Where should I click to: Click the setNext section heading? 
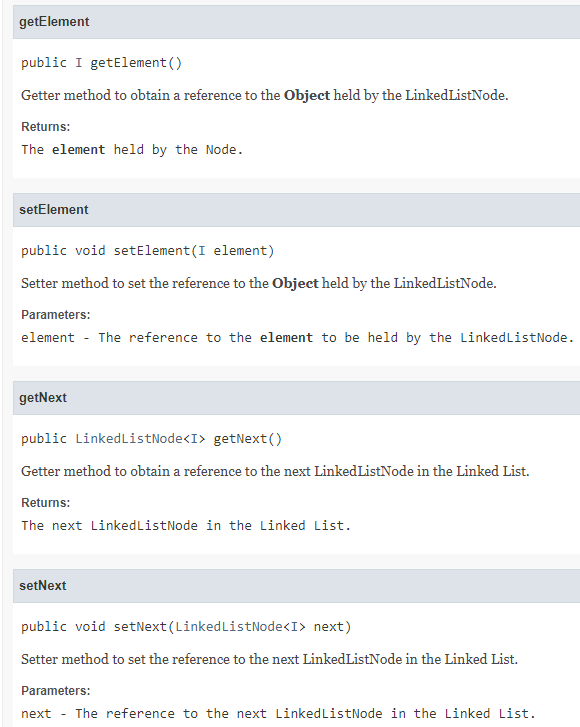click(43, 586)
